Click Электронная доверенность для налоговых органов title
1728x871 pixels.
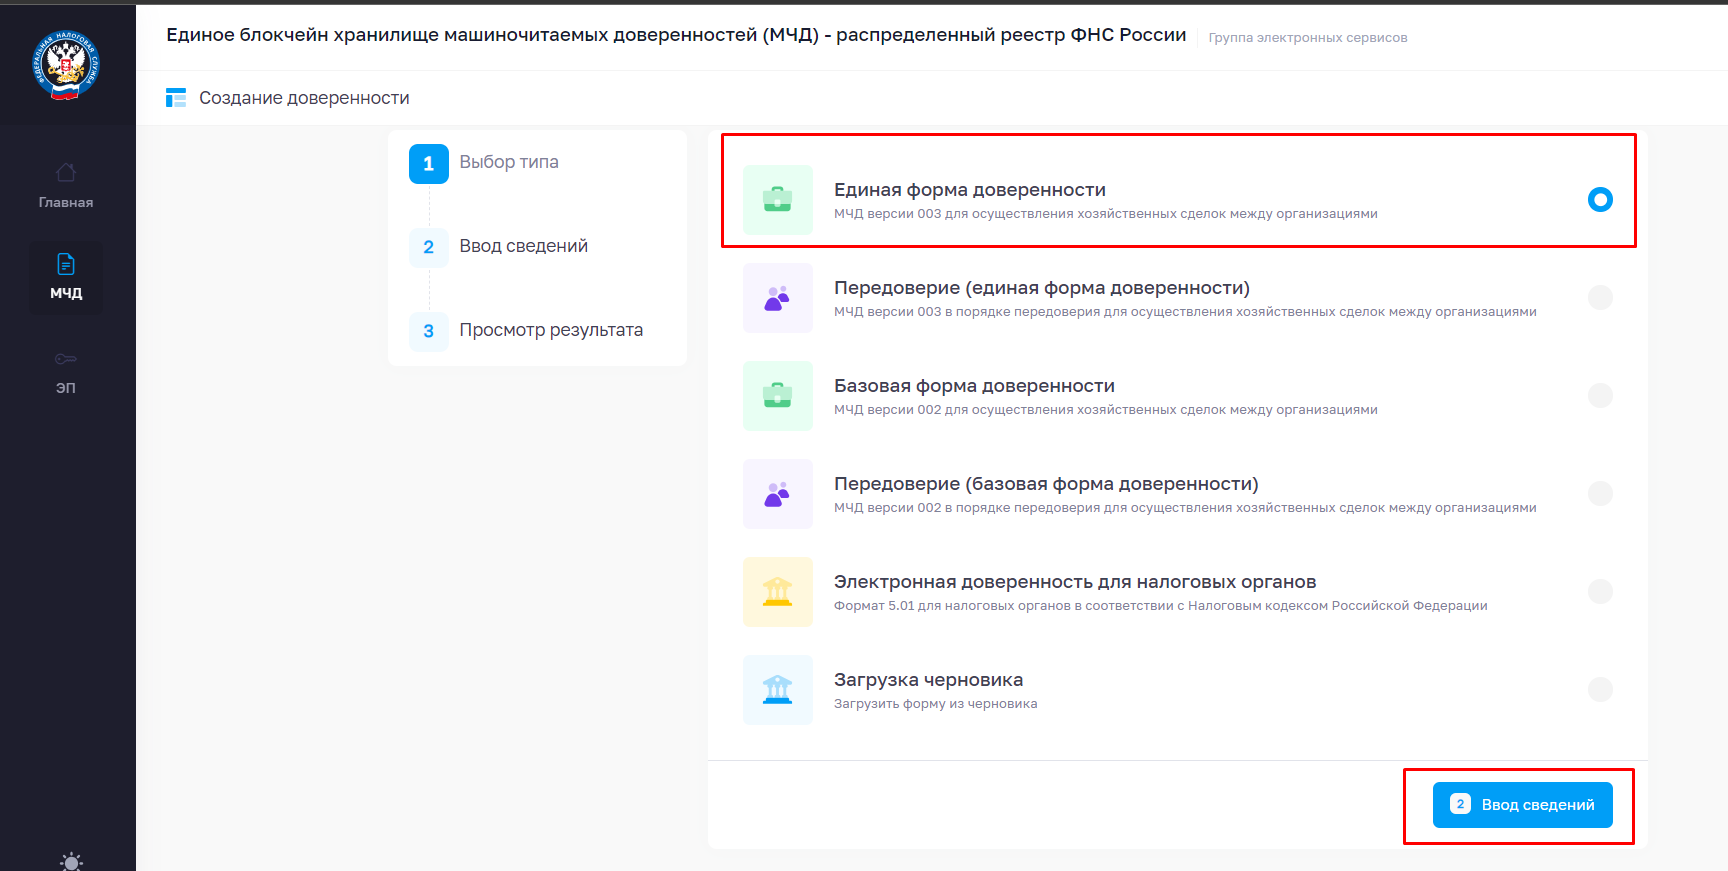(1075, 582)
